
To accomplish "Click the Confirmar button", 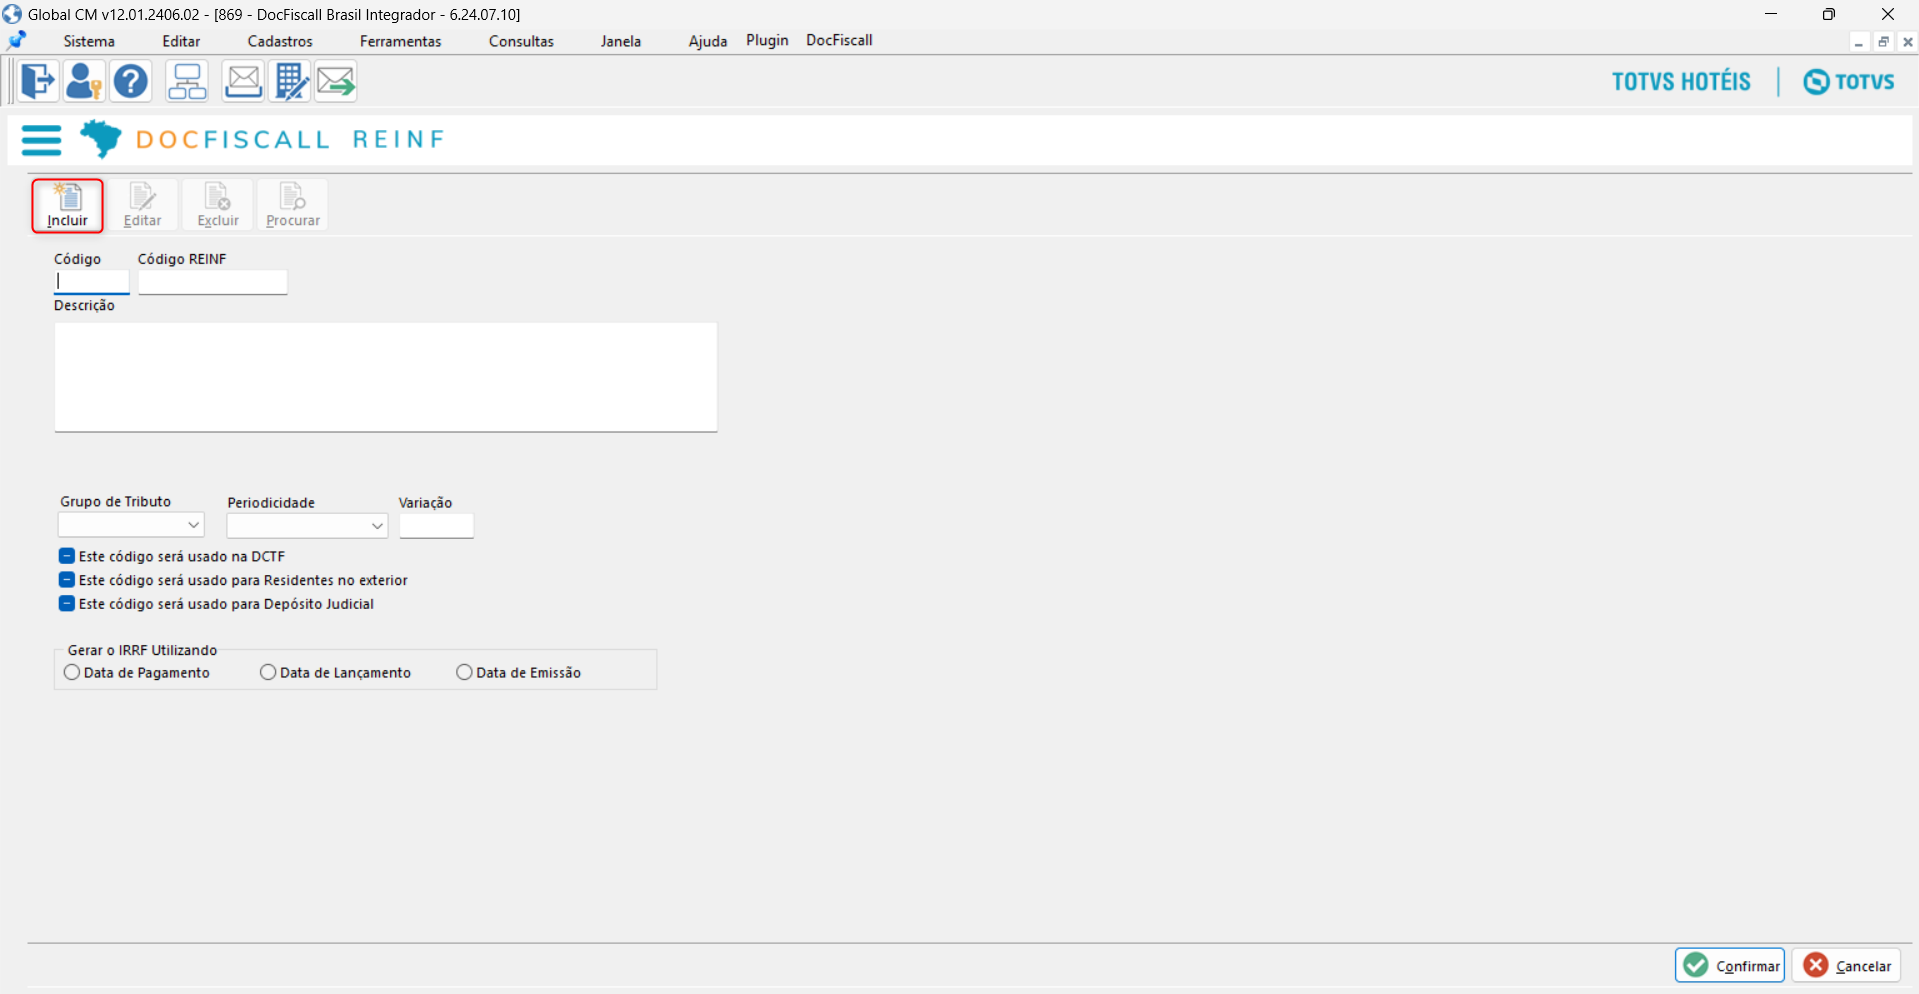I will tap(1730, 965).
